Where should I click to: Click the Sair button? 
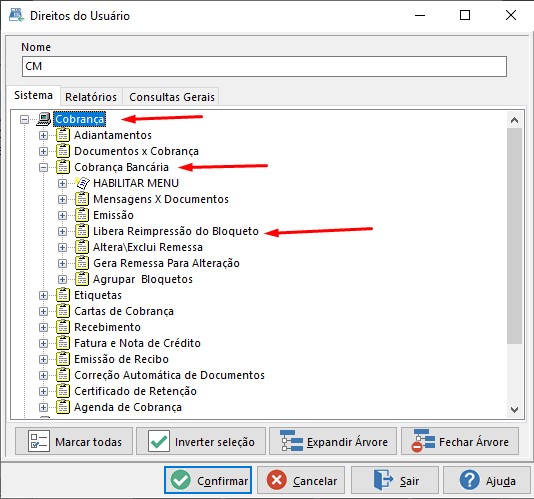pos(395,480)
